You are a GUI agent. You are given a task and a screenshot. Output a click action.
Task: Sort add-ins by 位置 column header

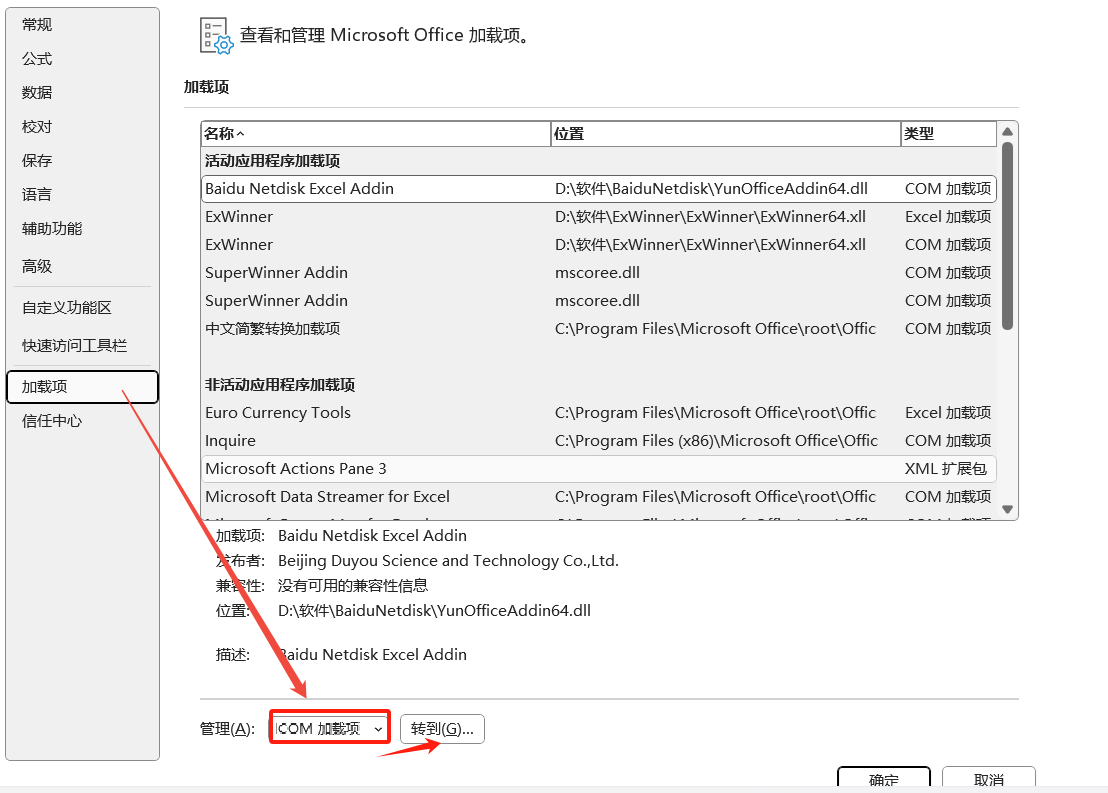coord(726,134)
